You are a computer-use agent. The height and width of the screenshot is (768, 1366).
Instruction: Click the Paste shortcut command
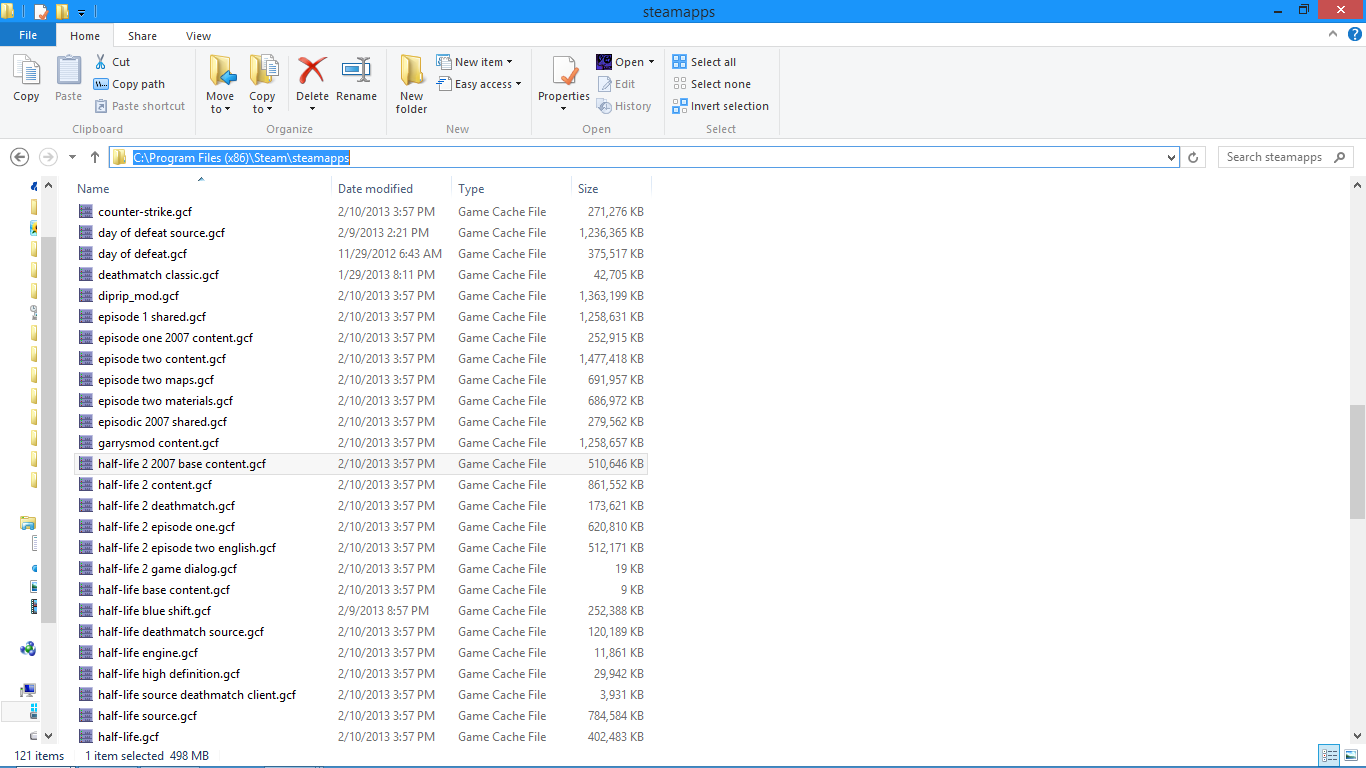point(140,106)
